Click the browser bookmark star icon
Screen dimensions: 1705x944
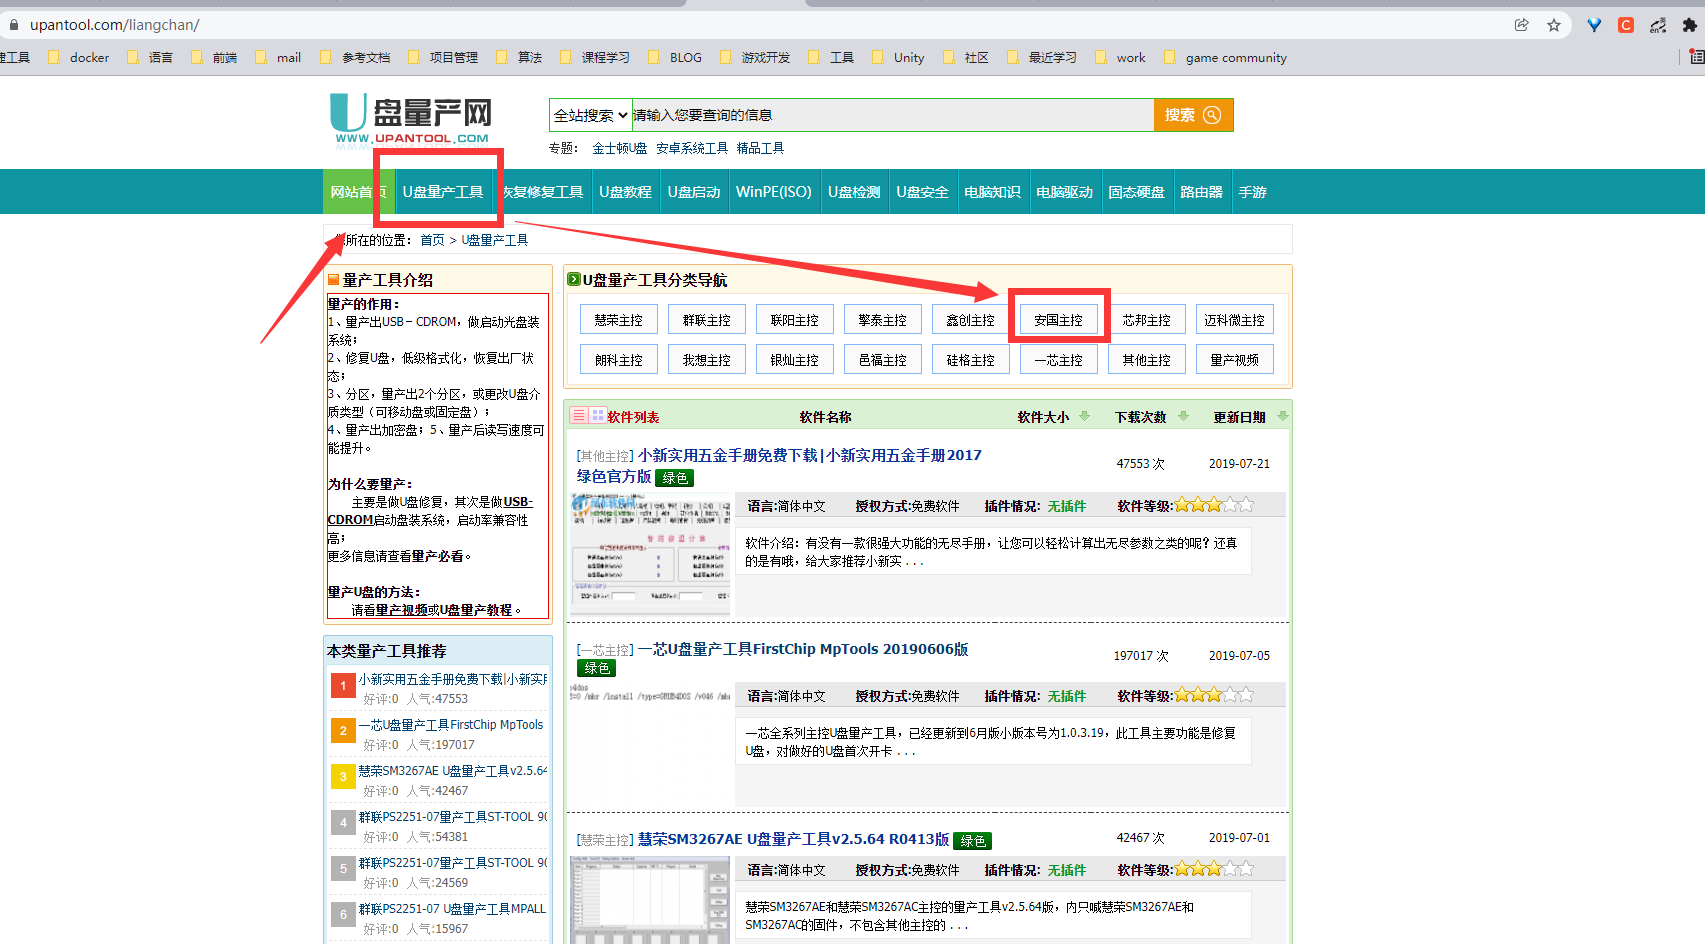[x=1555, y=24]
